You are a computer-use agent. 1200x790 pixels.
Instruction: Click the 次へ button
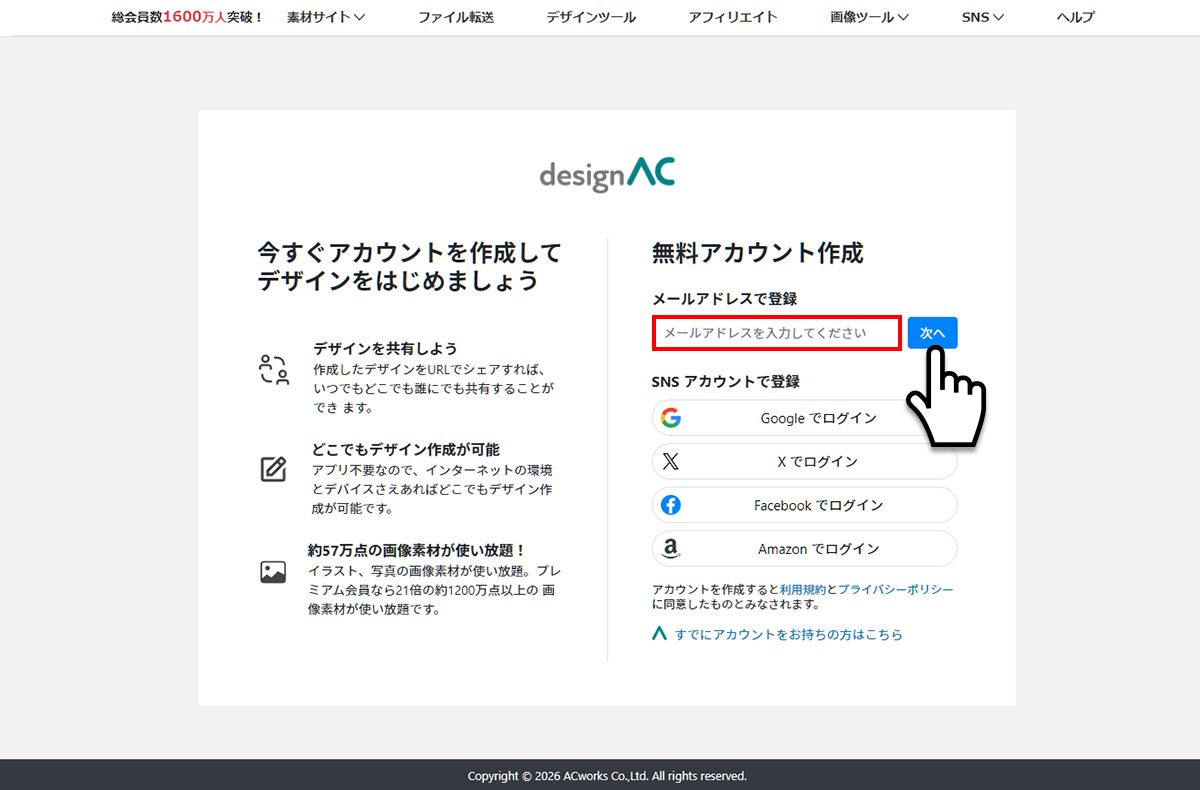click(x=933, y=333)
